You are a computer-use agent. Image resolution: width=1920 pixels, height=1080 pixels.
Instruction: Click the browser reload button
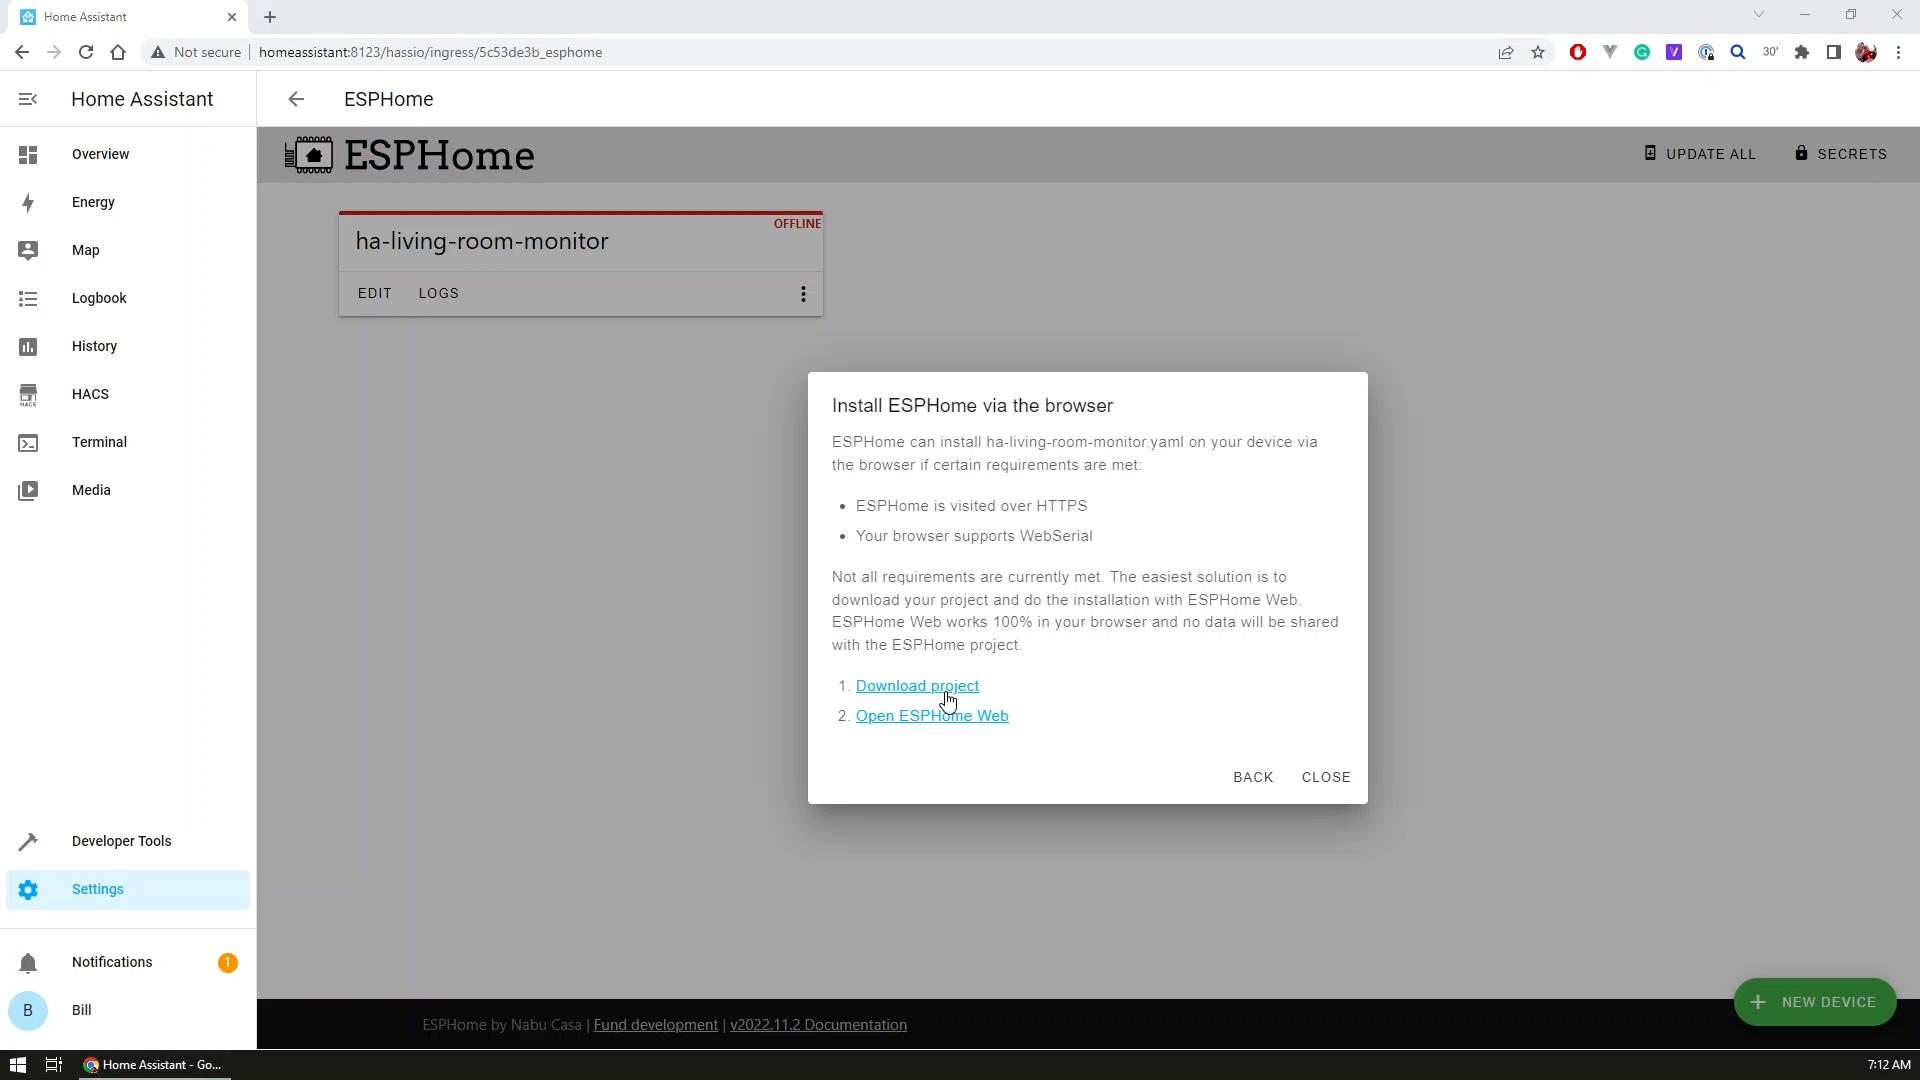click(x=86, y=52)
